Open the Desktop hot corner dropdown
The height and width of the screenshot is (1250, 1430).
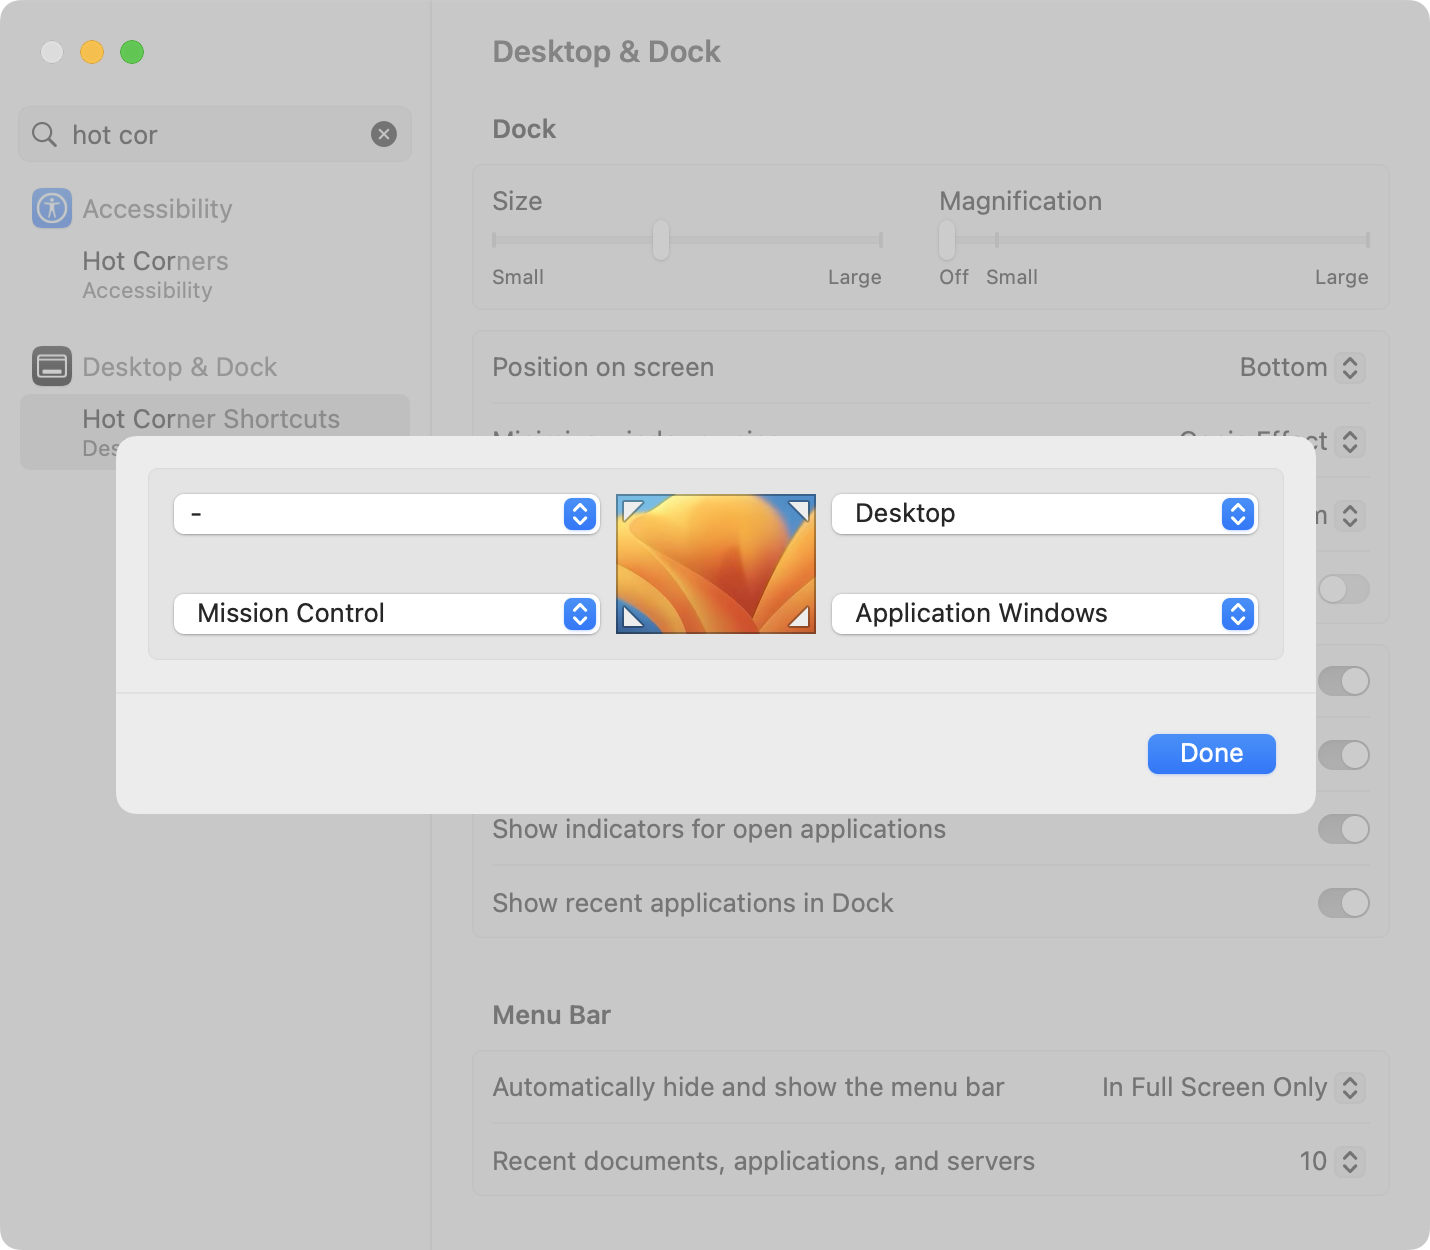(1044, 514)
